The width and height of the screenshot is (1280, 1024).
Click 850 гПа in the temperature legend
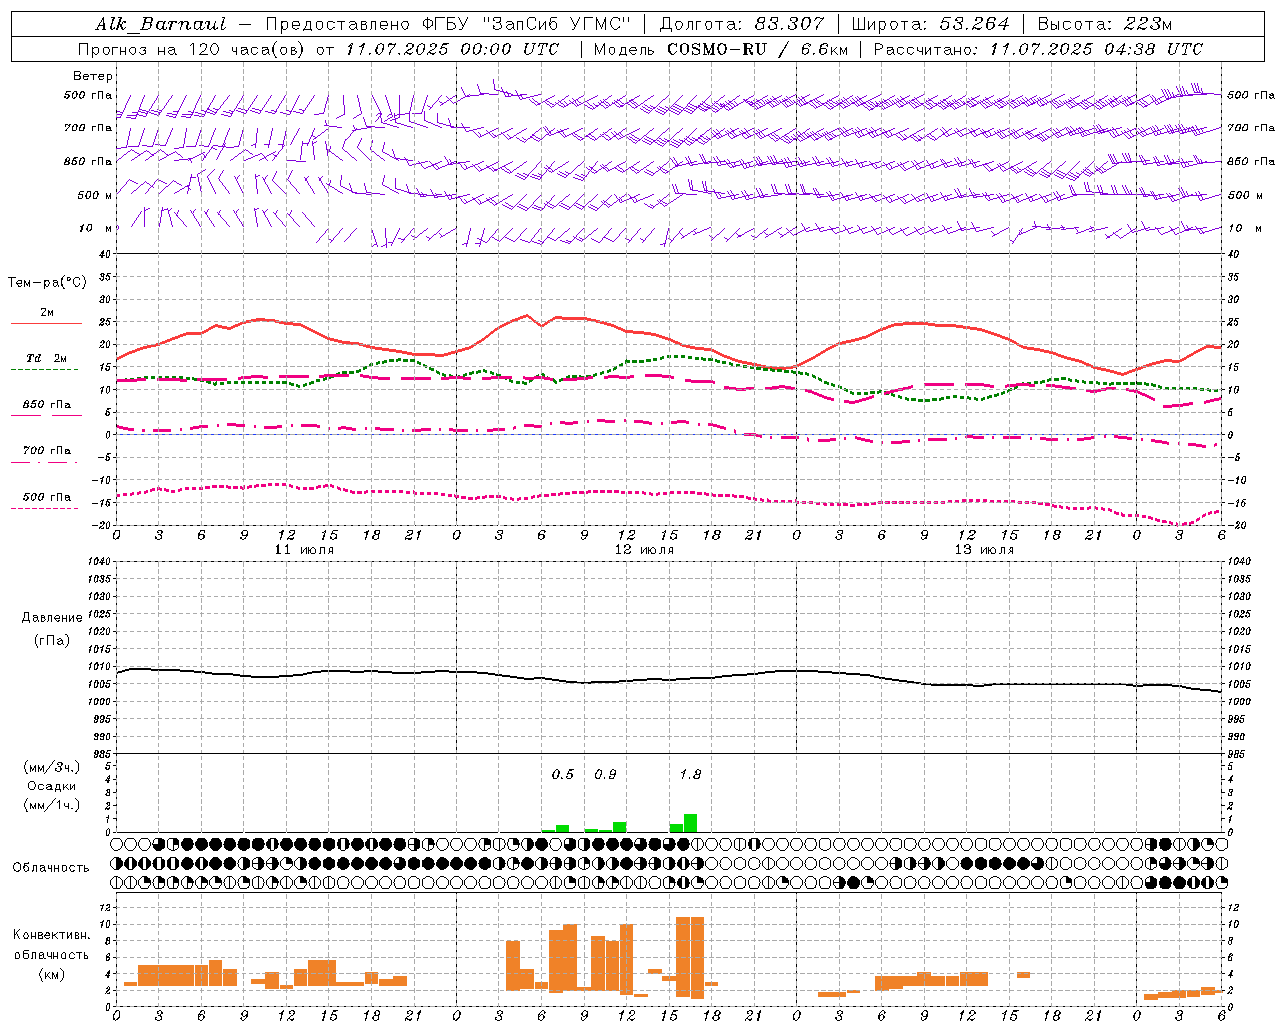pyautogui.click(x=47, y=404)
